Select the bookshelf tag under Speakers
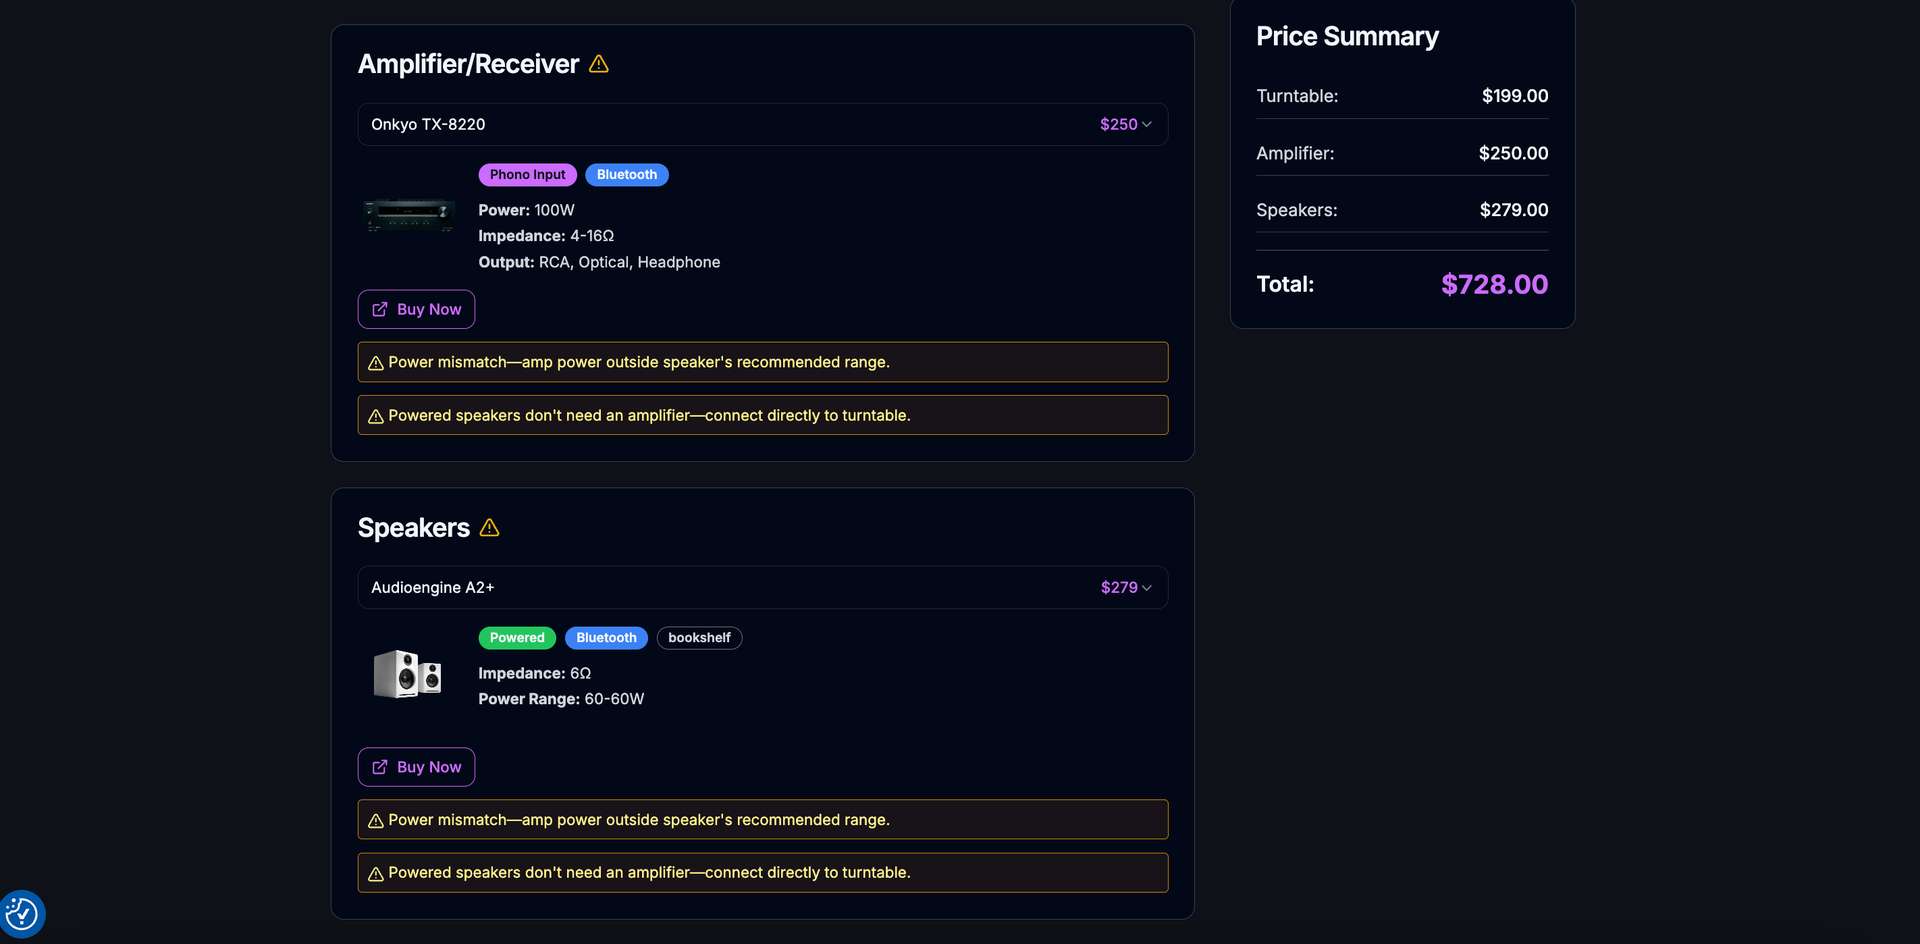Image resolution: width=1920 pixels, height=944 pixels. [x=699, y=637]
